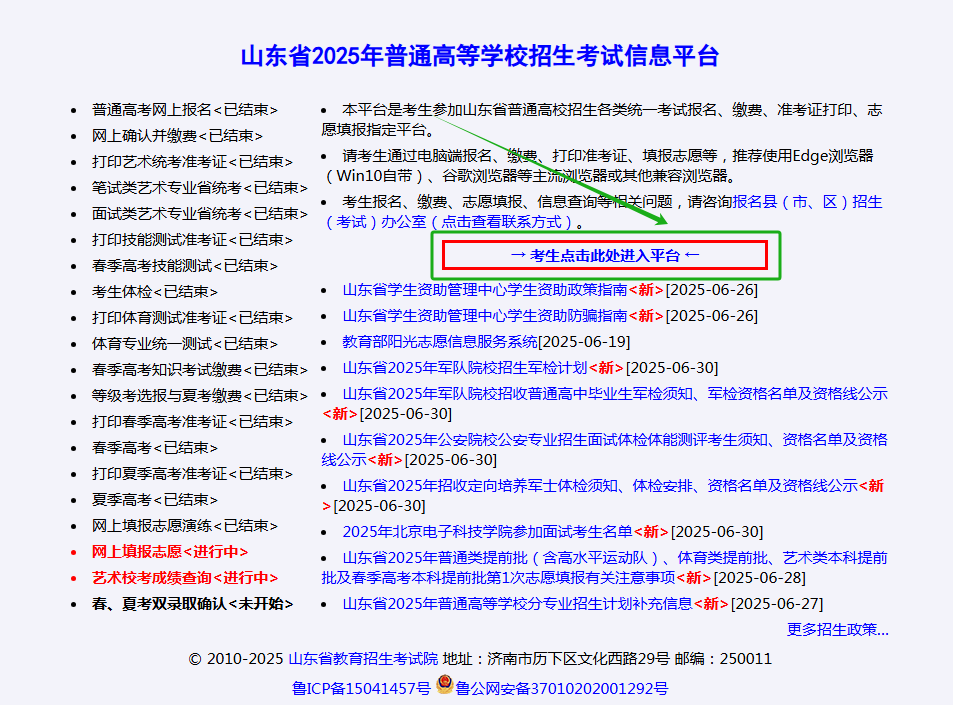Select 普通高考网上报名<已结束> item
This screenshot has height=705, width=953.
click(x=185, y=110)
